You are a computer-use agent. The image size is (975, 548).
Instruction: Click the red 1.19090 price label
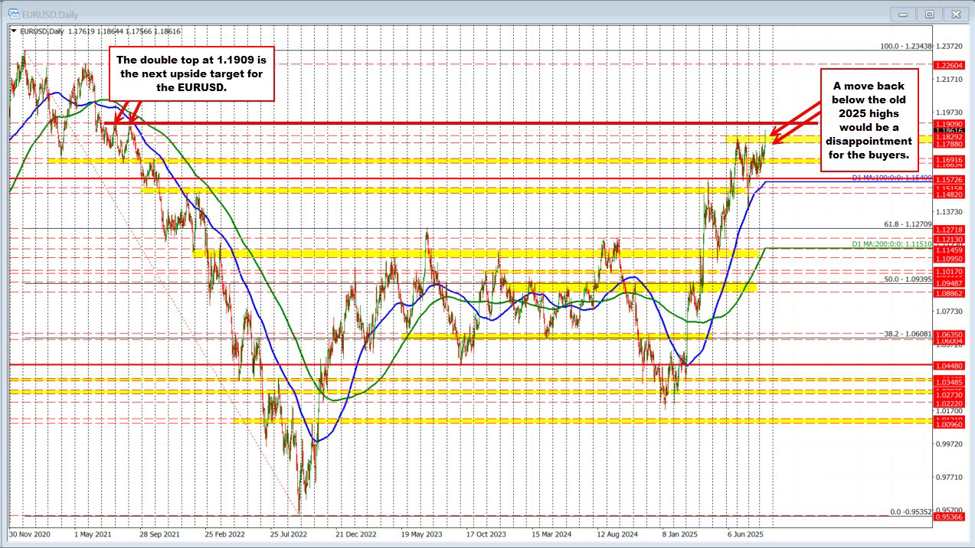(x=948, y=124)
